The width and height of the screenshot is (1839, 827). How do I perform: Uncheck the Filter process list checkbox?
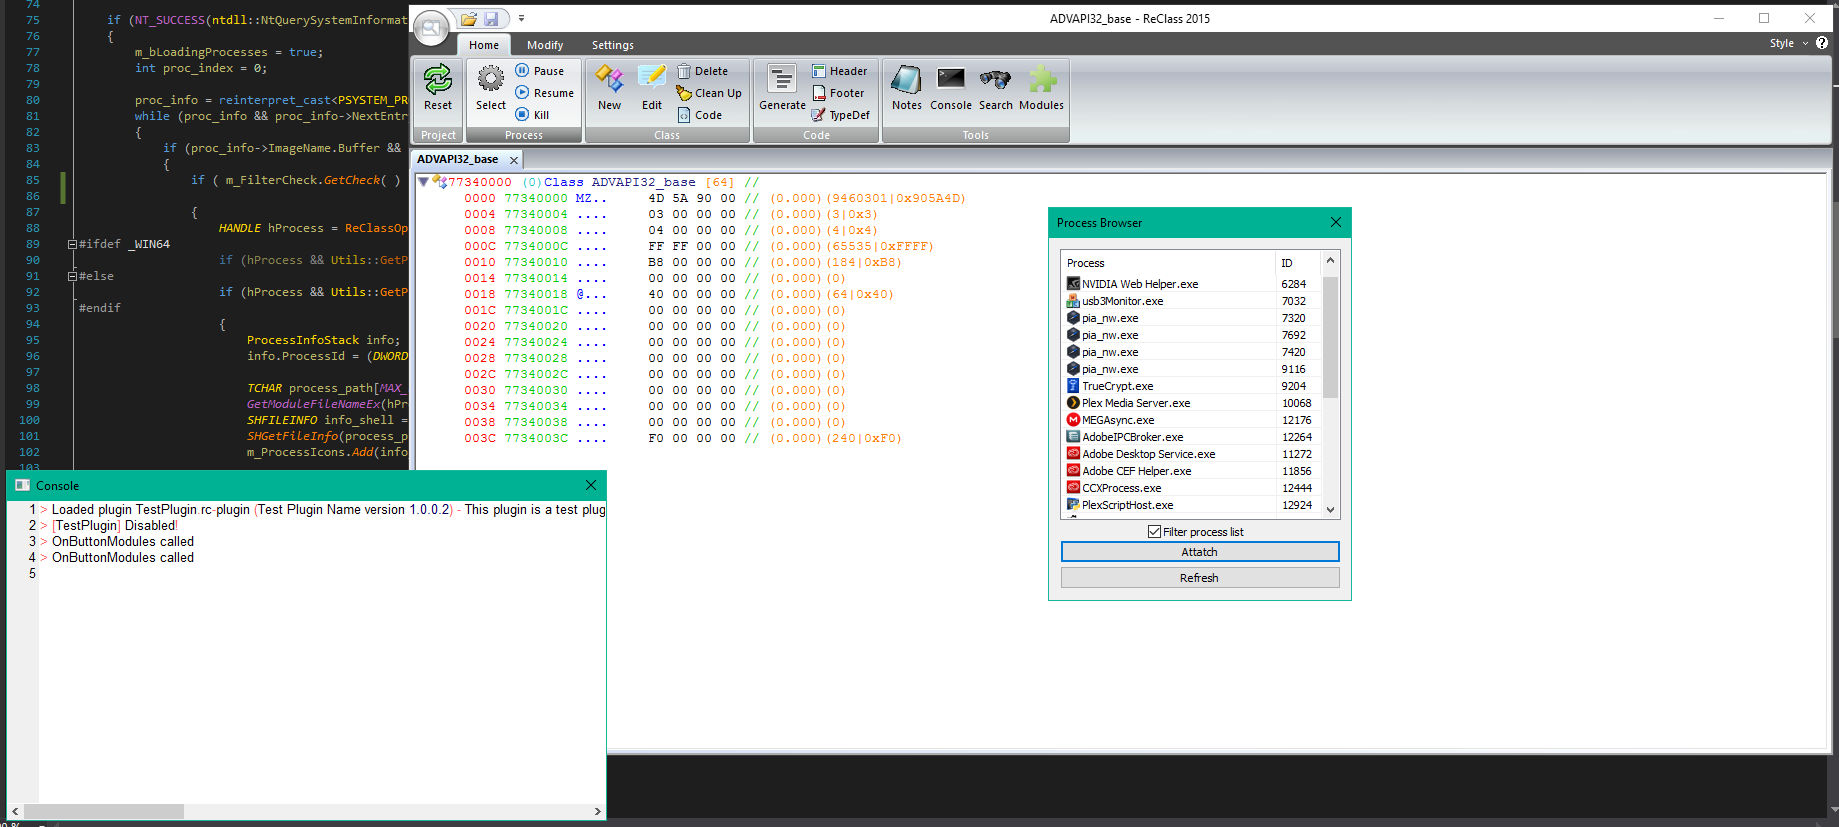1155,532
